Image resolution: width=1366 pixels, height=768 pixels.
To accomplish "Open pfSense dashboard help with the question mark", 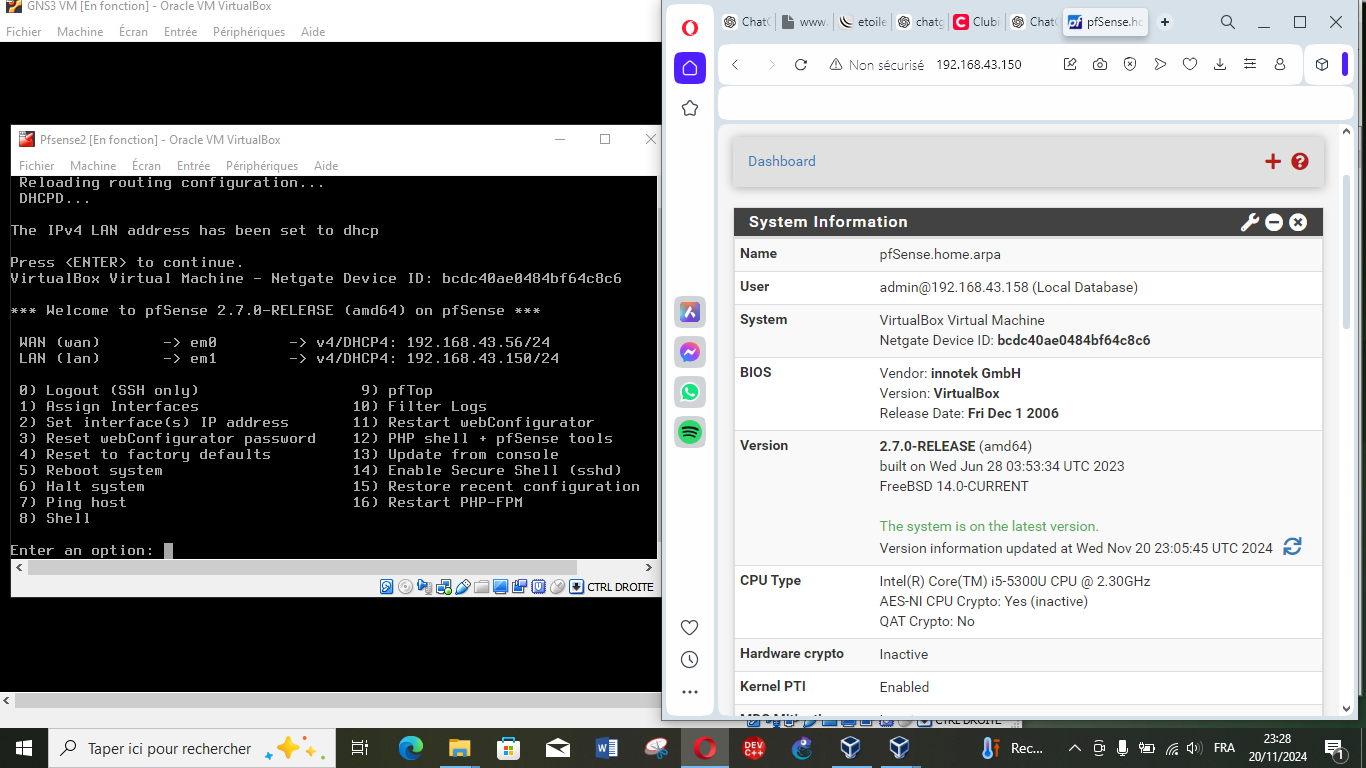I will [1299, 161].
